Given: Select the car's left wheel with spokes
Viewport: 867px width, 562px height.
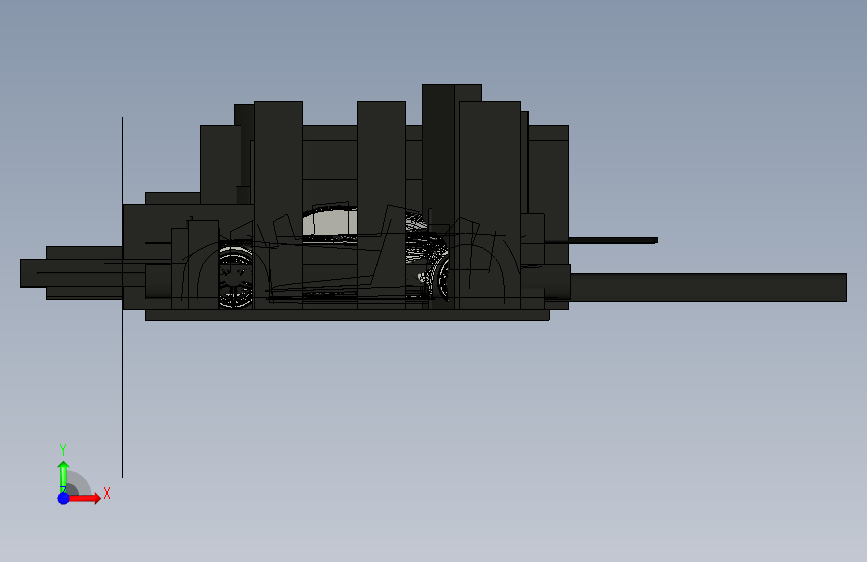Looking at the screenshot, I should (x=236, y=277).
